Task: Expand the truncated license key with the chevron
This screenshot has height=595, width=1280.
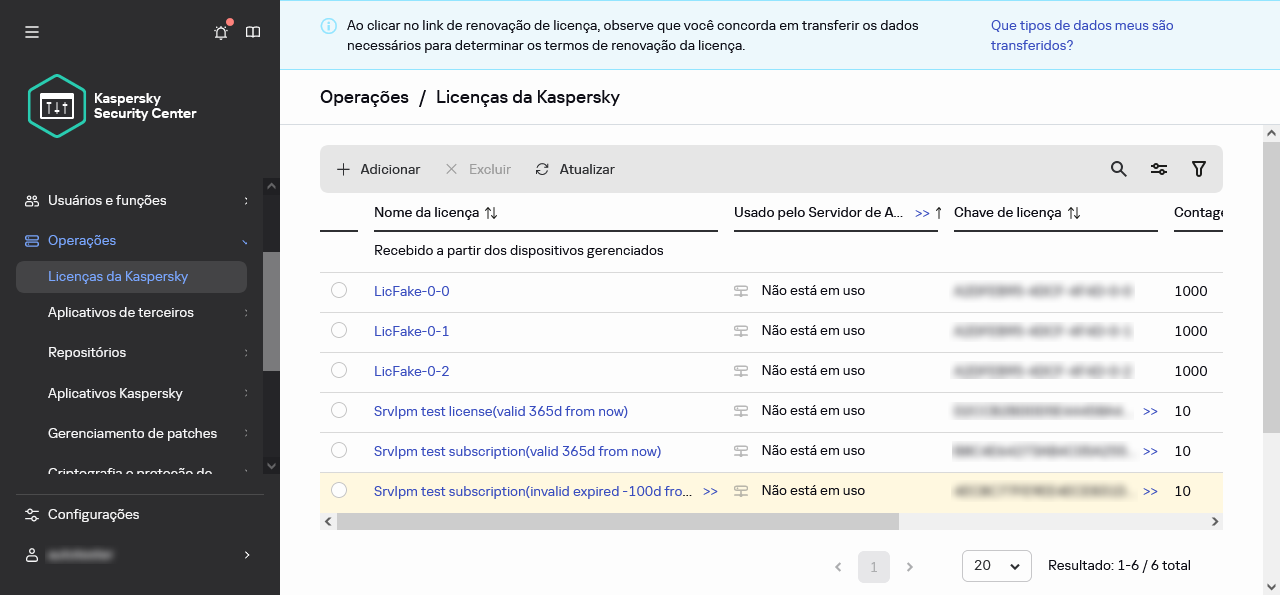Action: 1150,411
